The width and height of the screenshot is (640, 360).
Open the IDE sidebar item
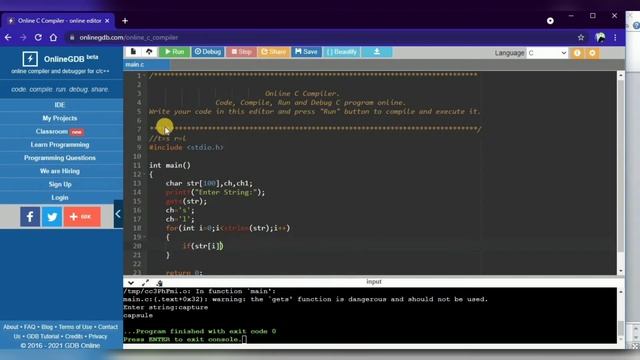pos(60,105)
